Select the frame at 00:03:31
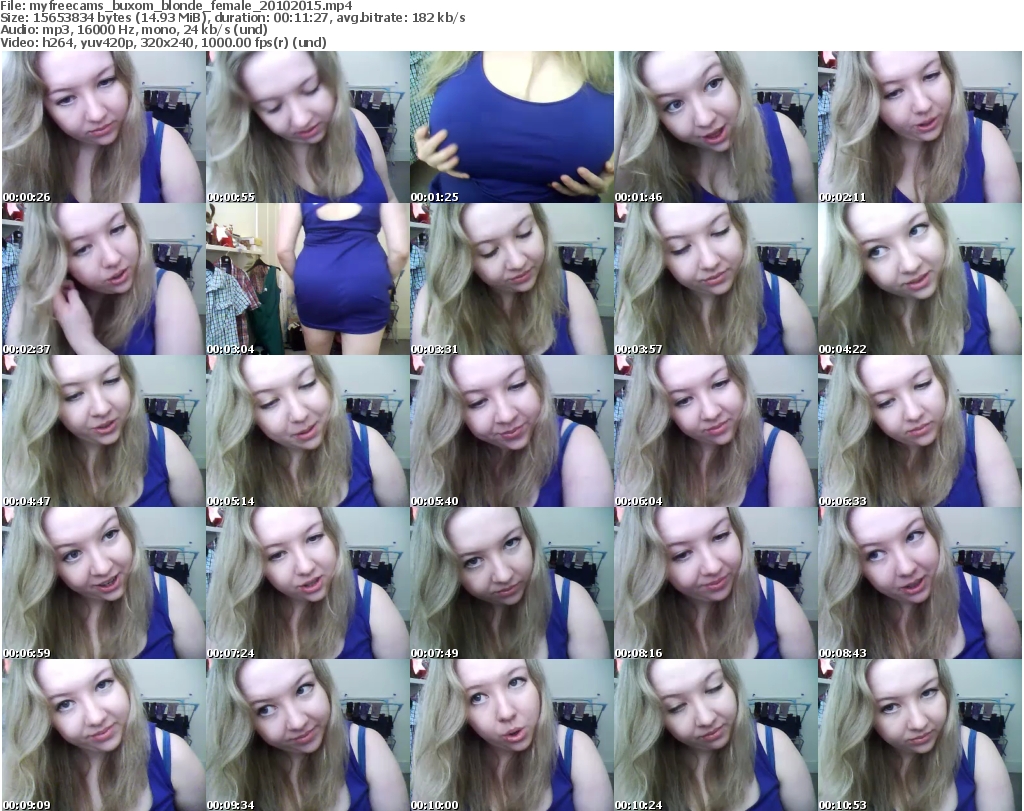The height and width of the screenshot is (811, 1024). coord(512,279)
